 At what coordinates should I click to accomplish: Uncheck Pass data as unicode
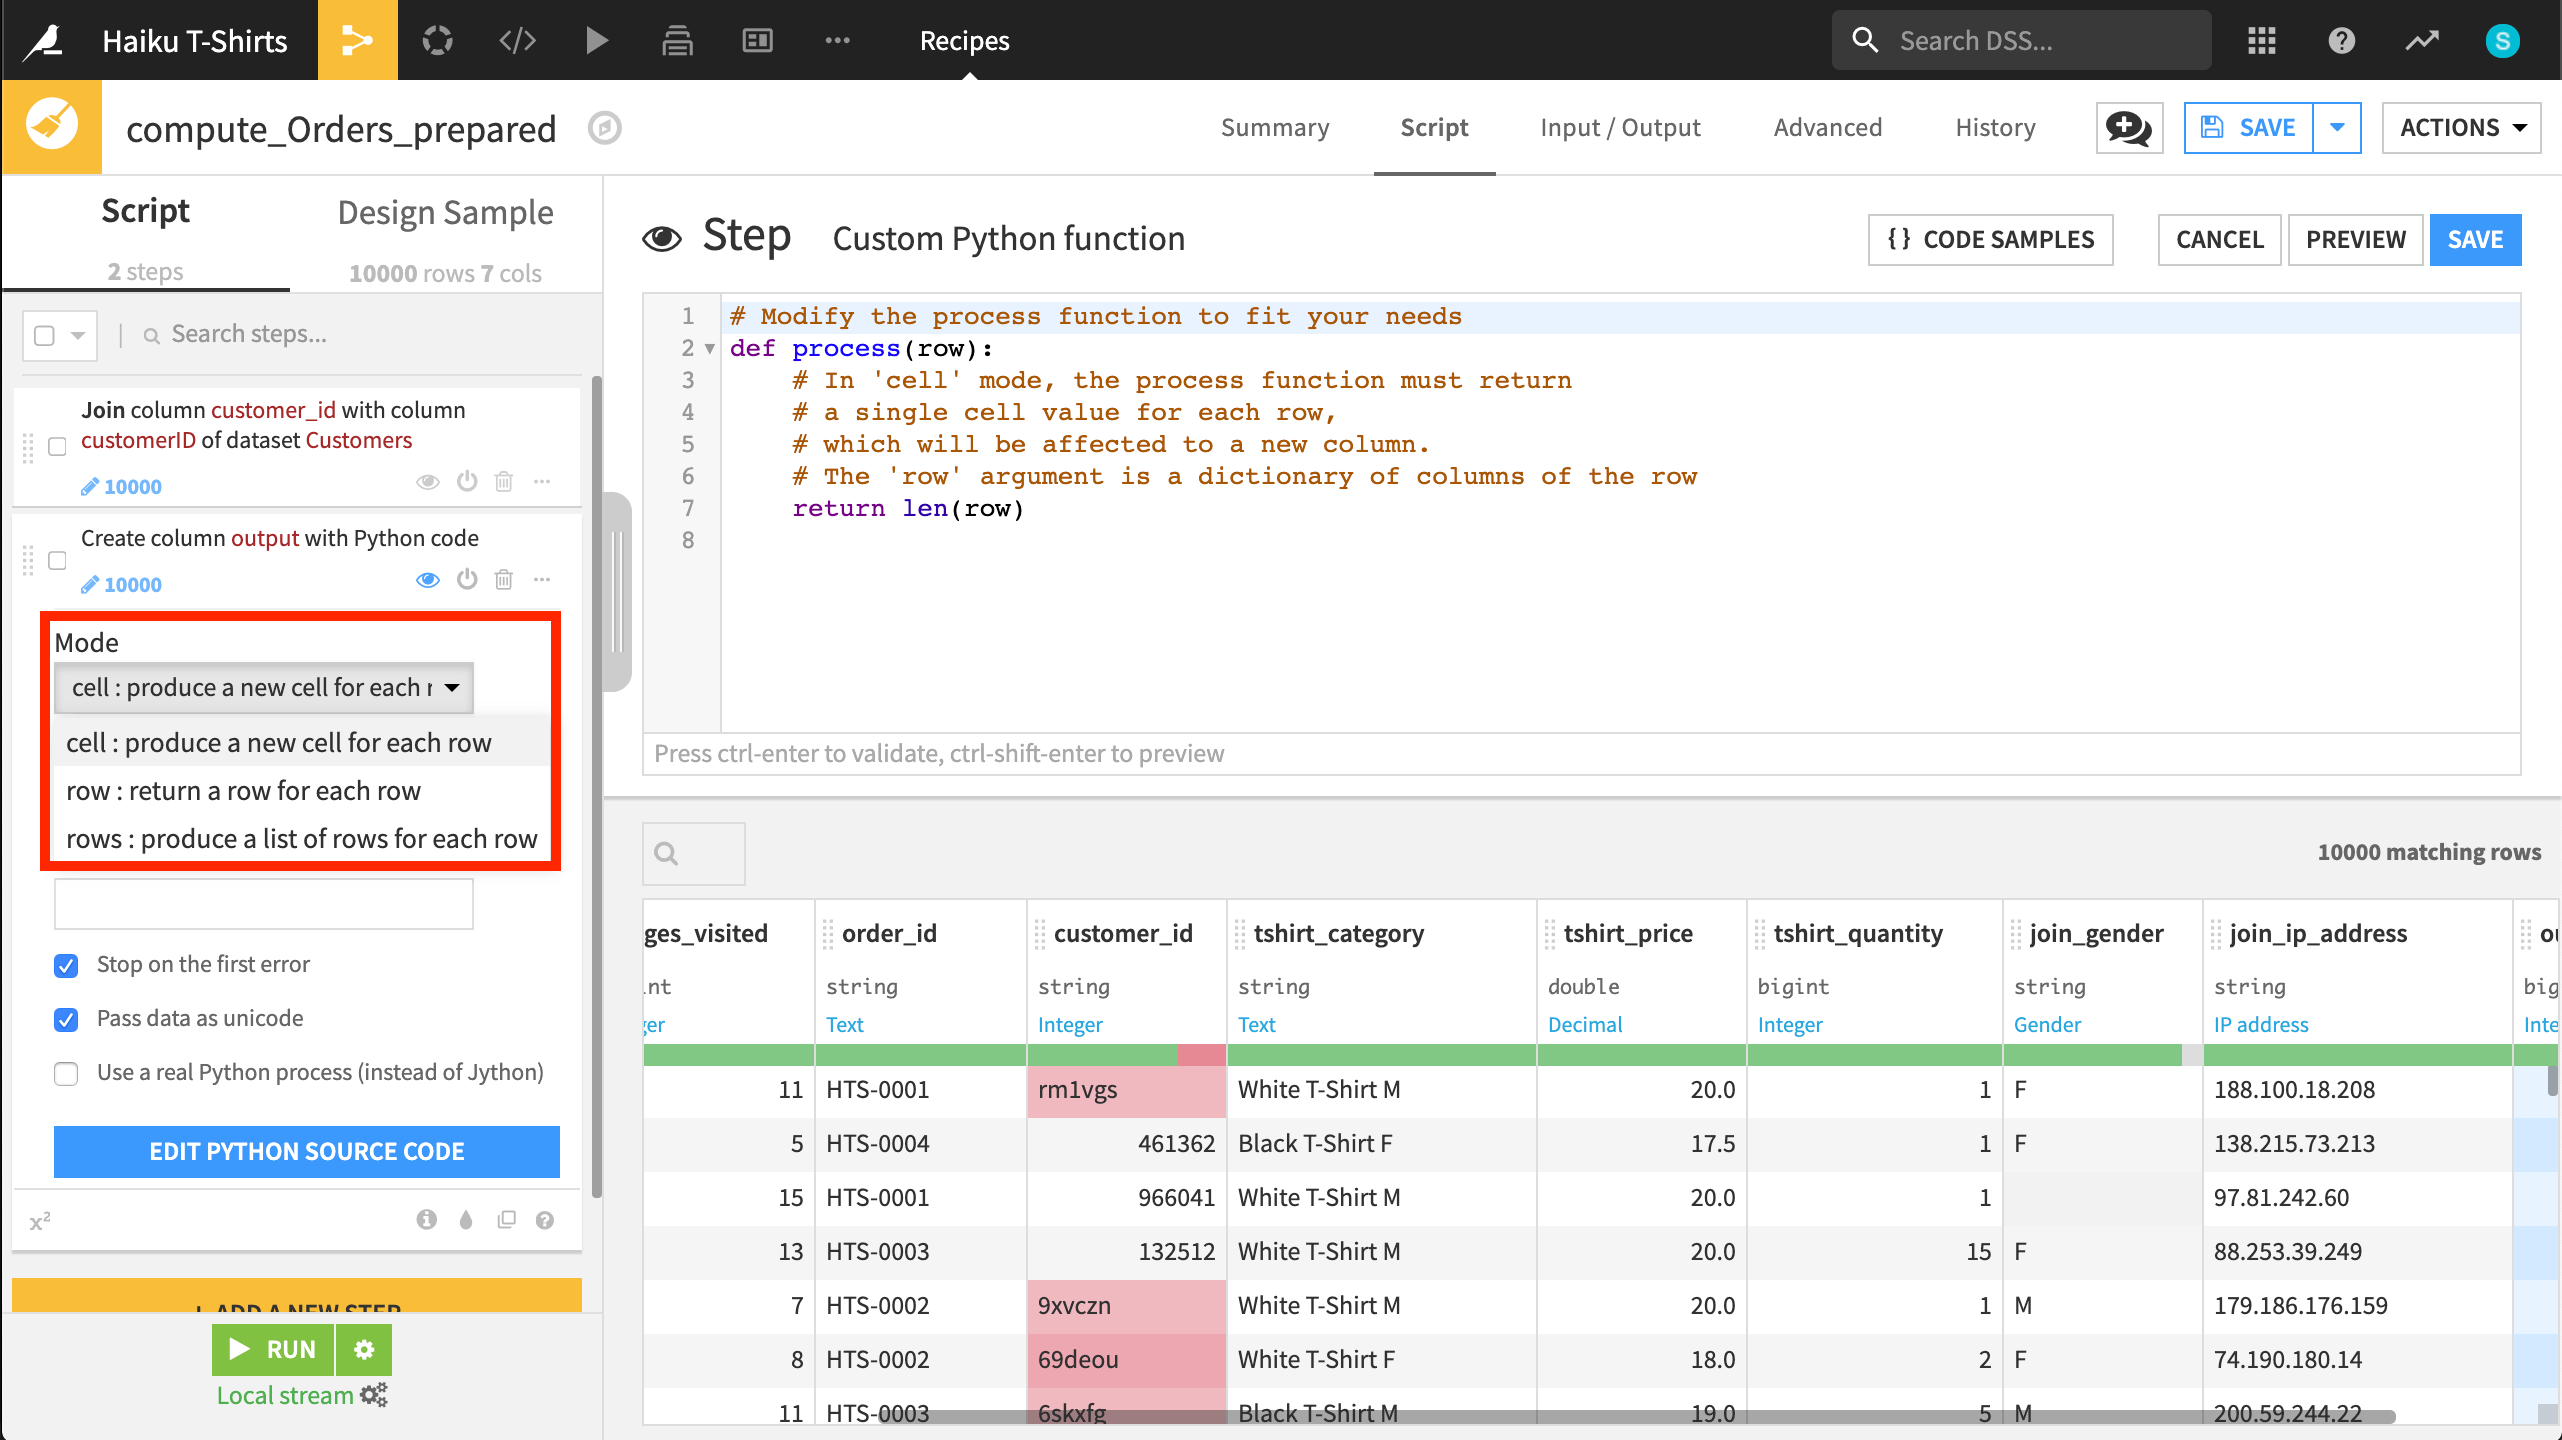(66, 1019)
